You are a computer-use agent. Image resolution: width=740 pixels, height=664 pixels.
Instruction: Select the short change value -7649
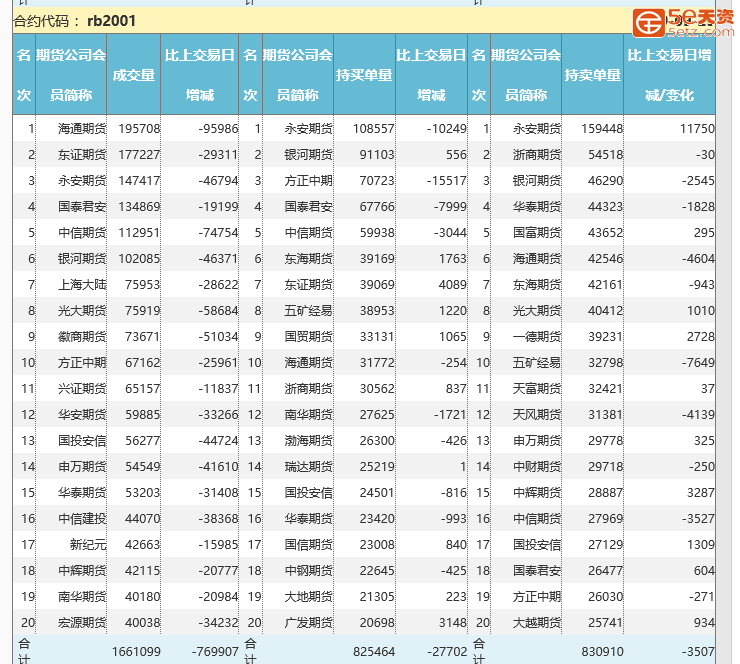698,362
